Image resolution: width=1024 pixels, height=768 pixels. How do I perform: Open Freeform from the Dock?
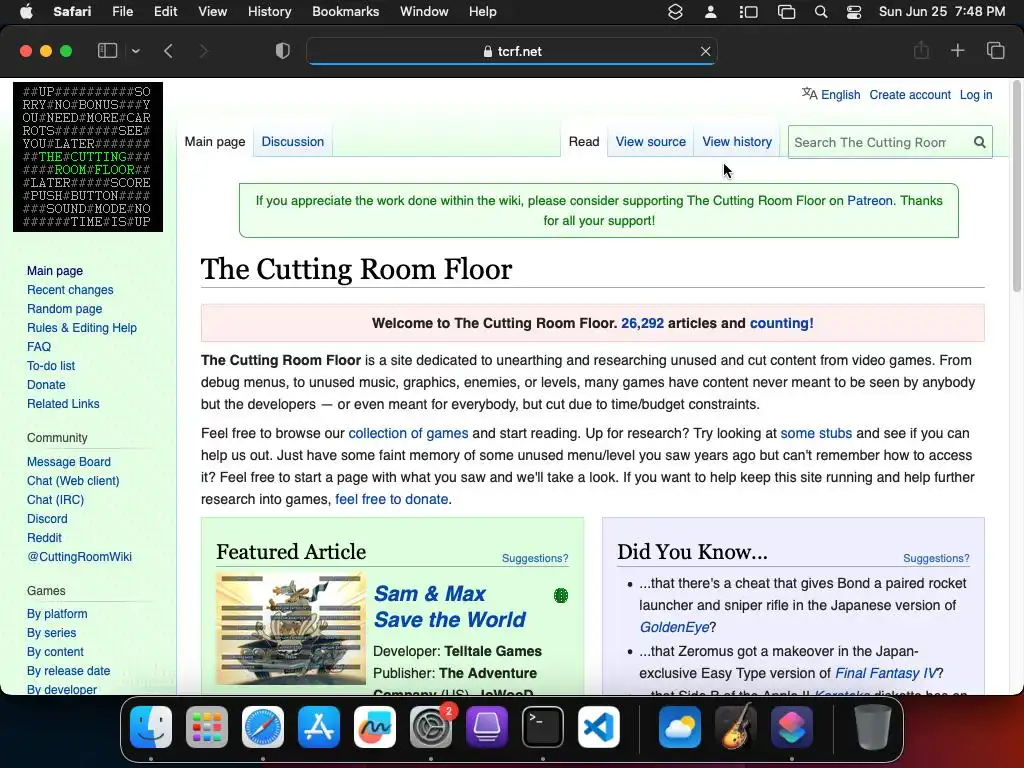(x=375, y=727)
